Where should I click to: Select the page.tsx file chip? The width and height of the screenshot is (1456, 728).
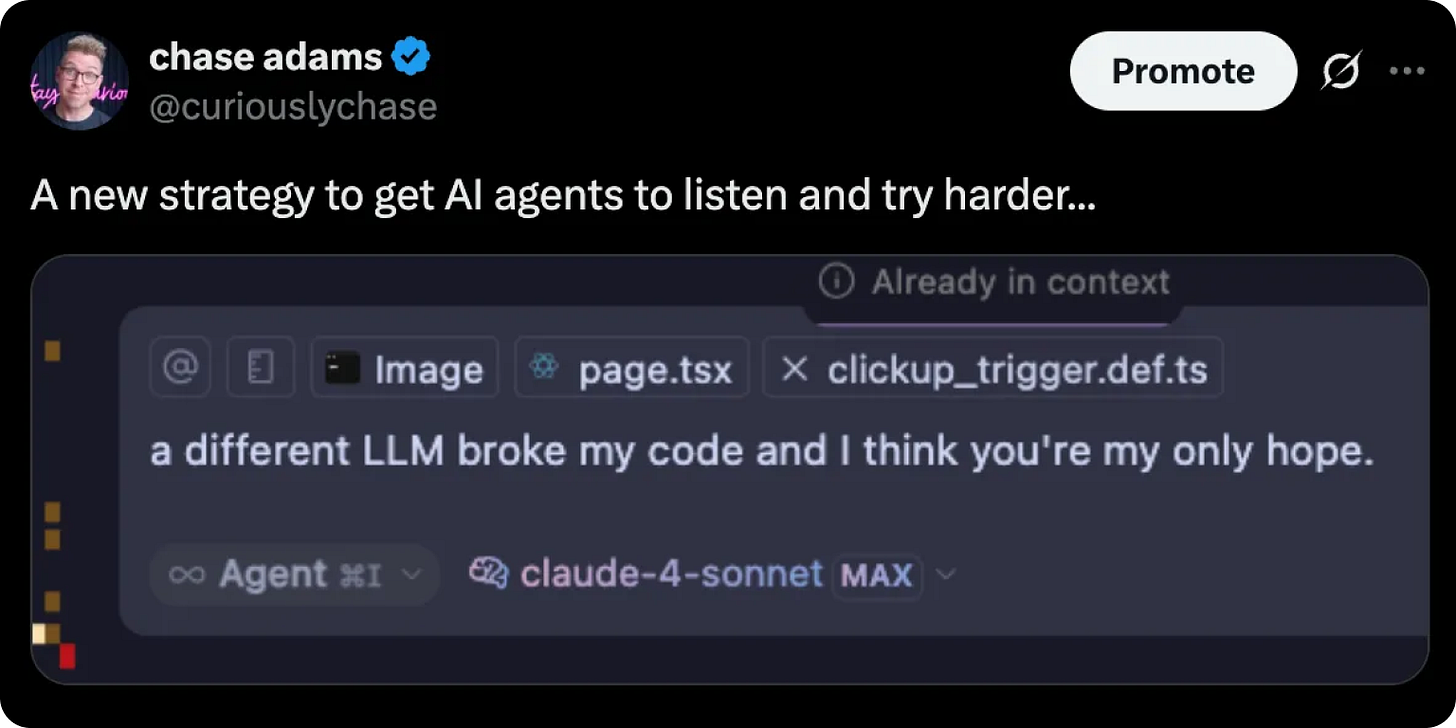point(631,367)
